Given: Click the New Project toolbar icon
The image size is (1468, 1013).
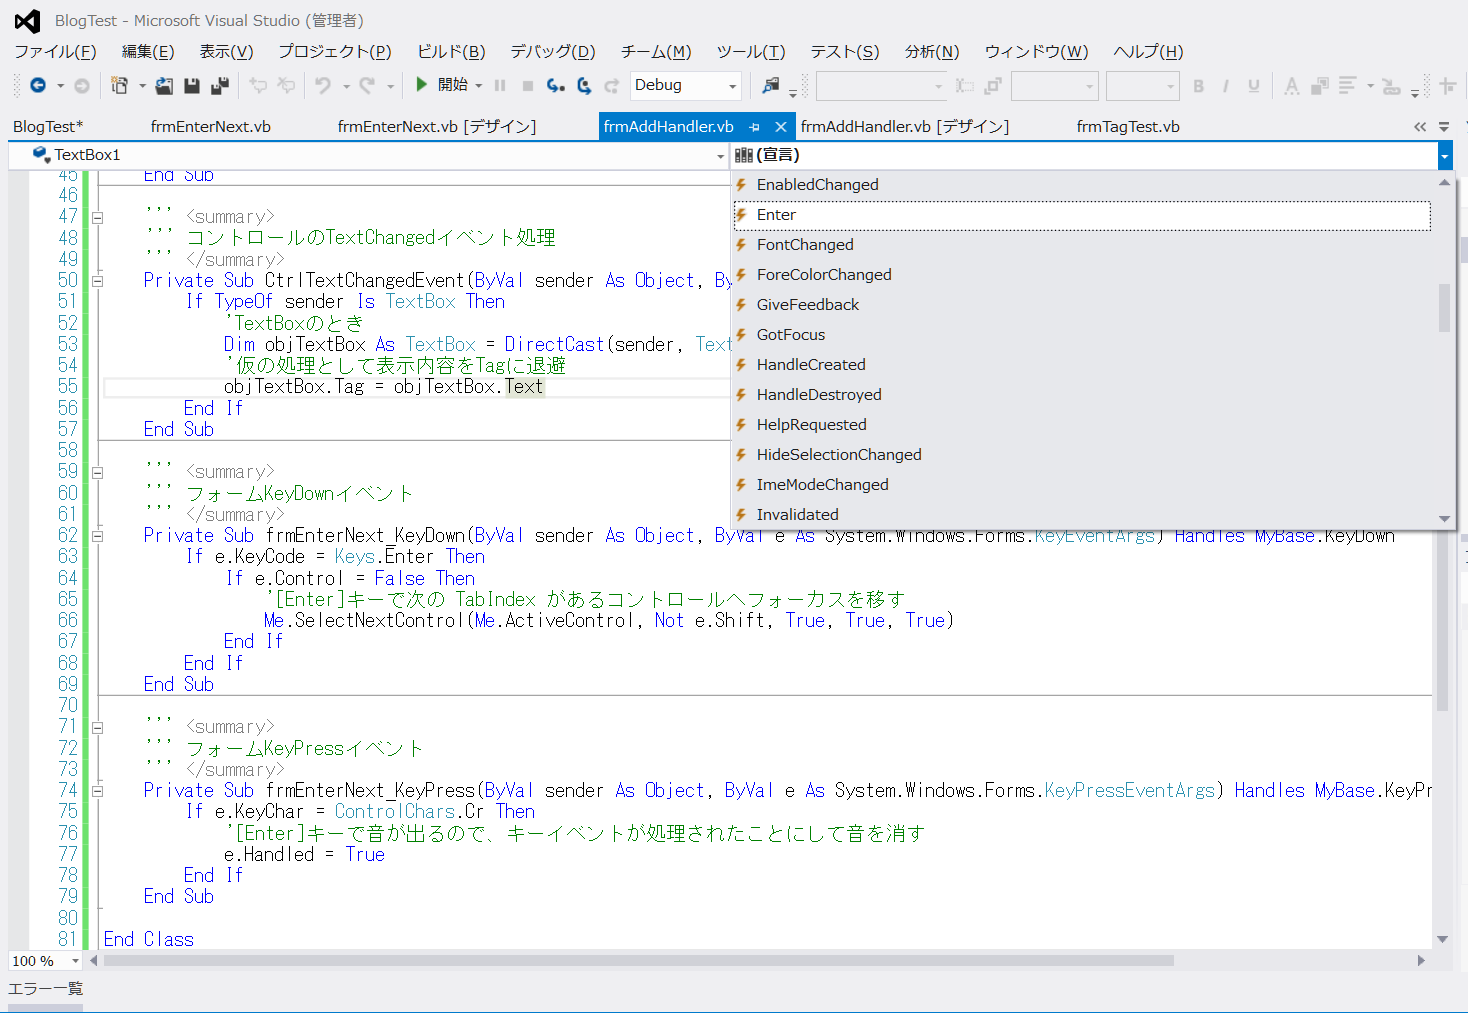Looking at the screenshot, I should click(x=119, y=86).
